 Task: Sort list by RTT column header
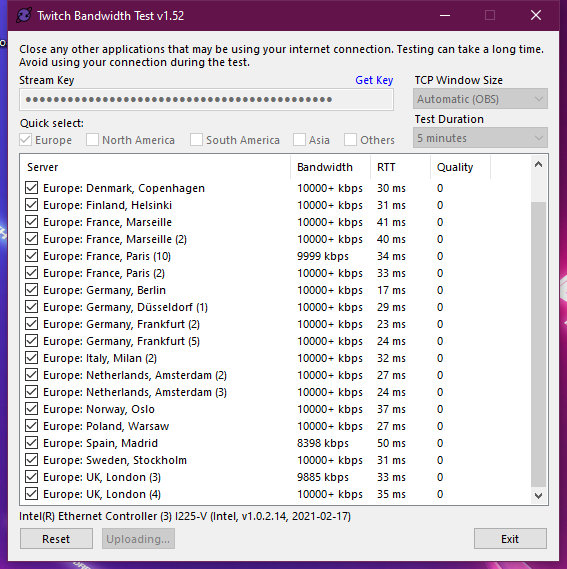click(400, 167)
